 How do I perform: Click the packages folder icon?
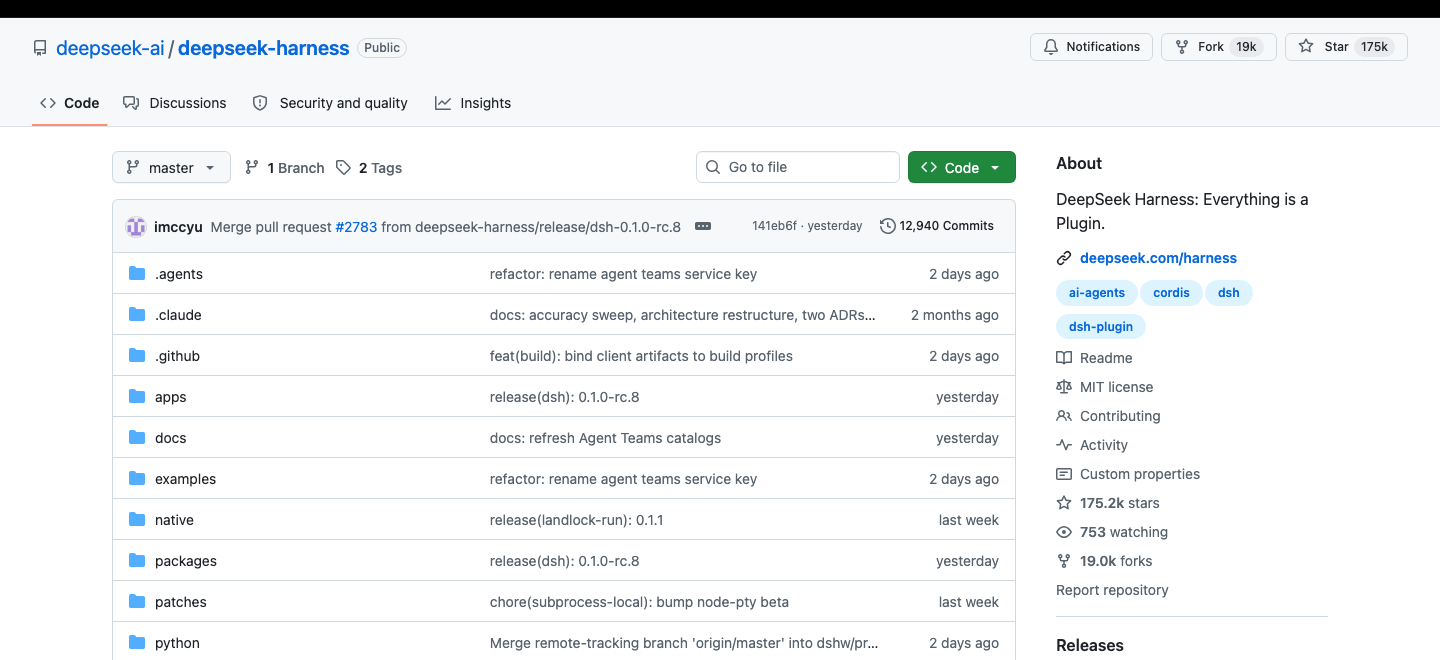click(137, 561)
